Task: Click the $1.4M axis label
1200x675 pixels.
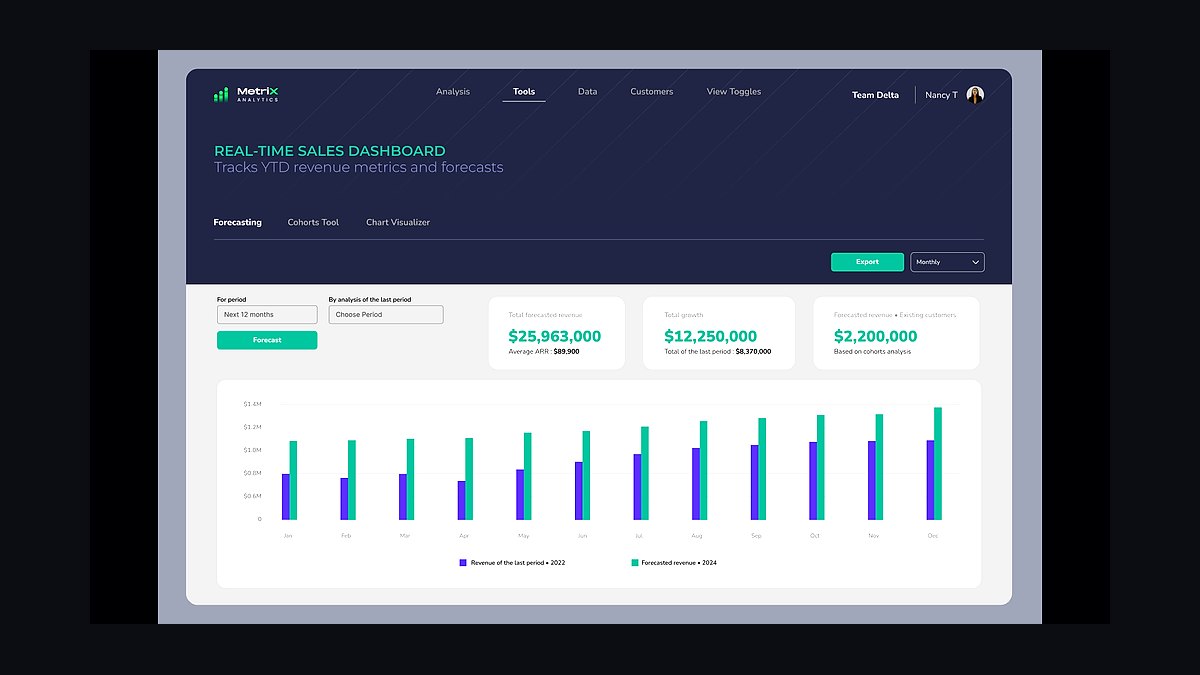Action: click(252, 404)
